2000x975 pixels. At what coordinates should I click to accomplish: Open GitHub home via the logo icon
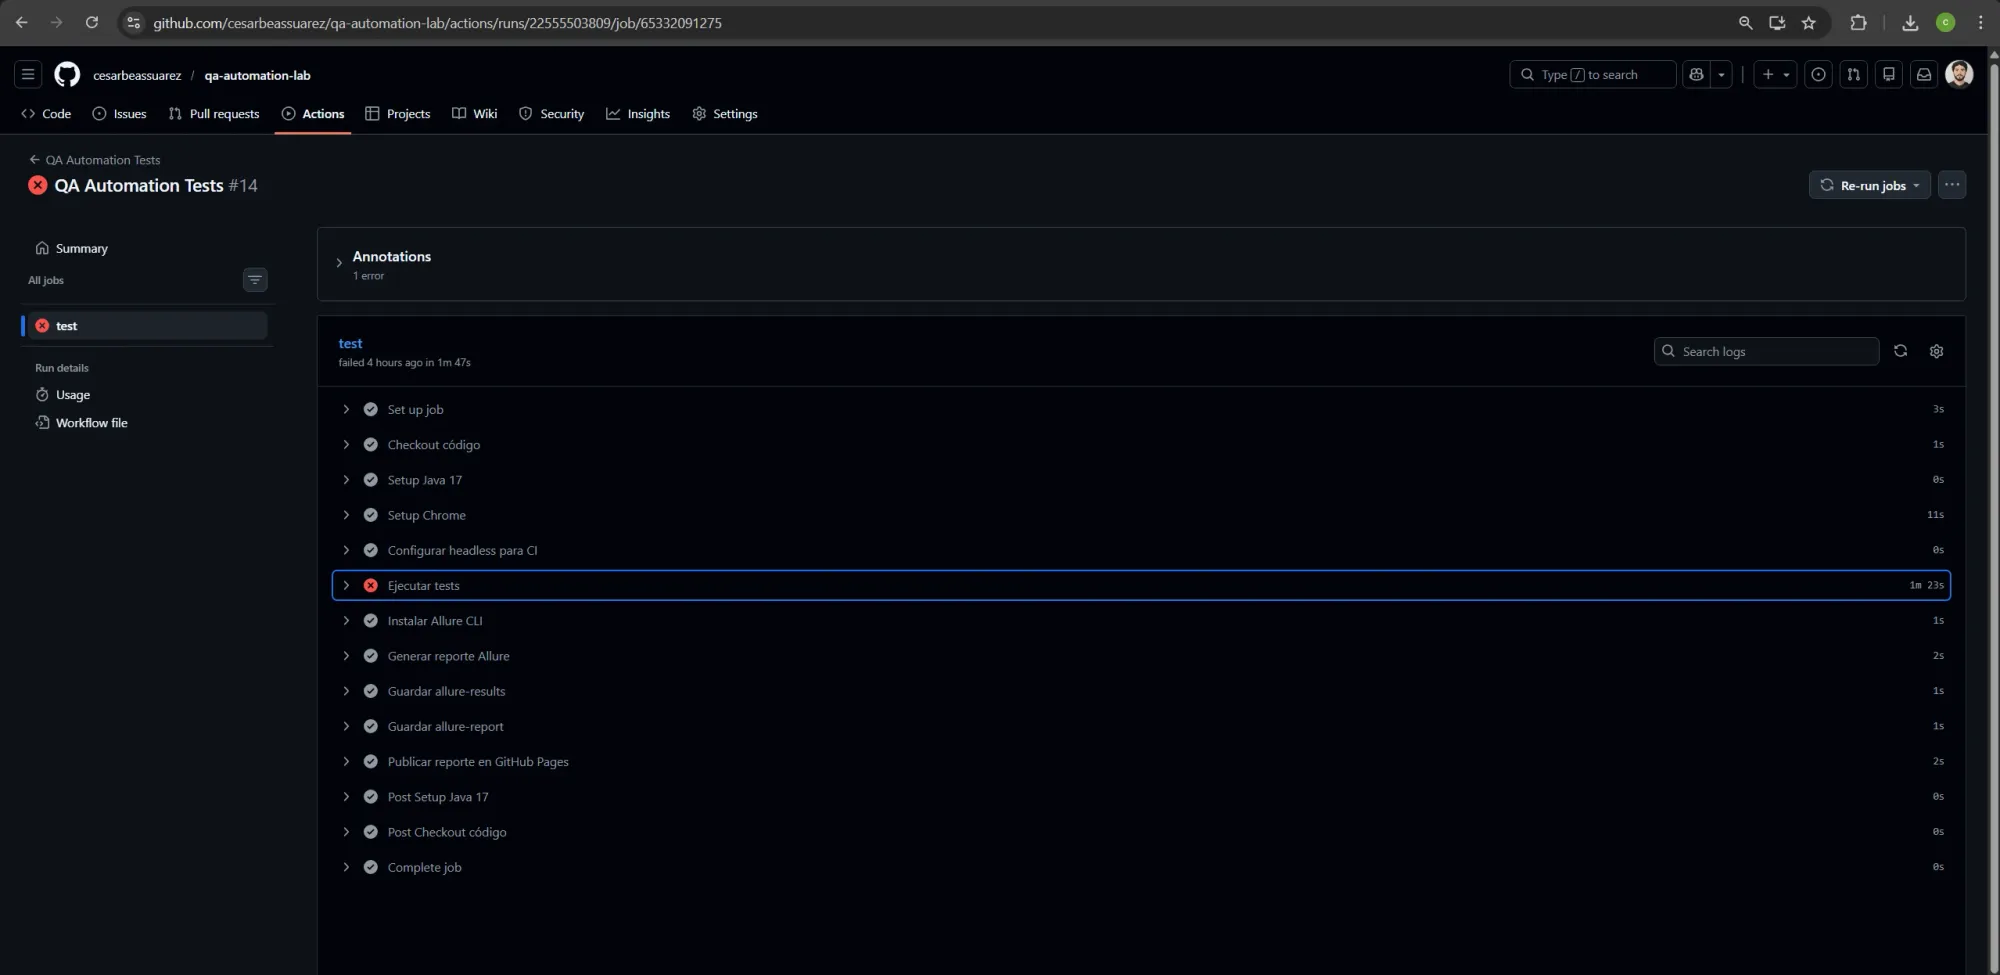coord(66,74)
